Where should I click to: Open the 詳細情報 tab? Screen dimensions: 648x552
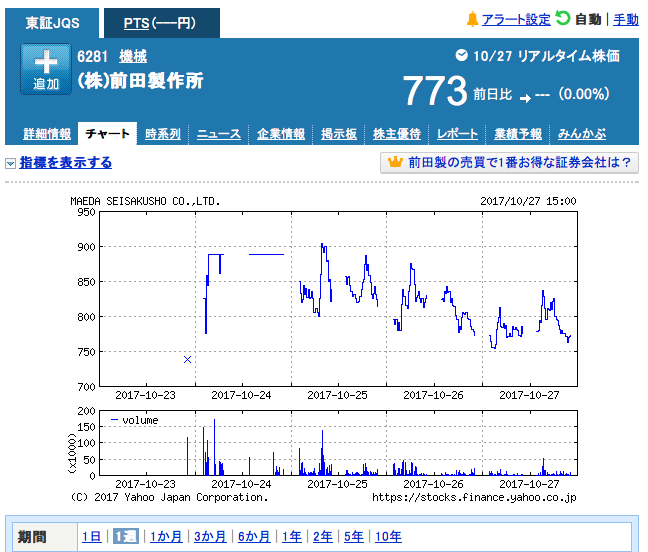(x=47, y=134)
